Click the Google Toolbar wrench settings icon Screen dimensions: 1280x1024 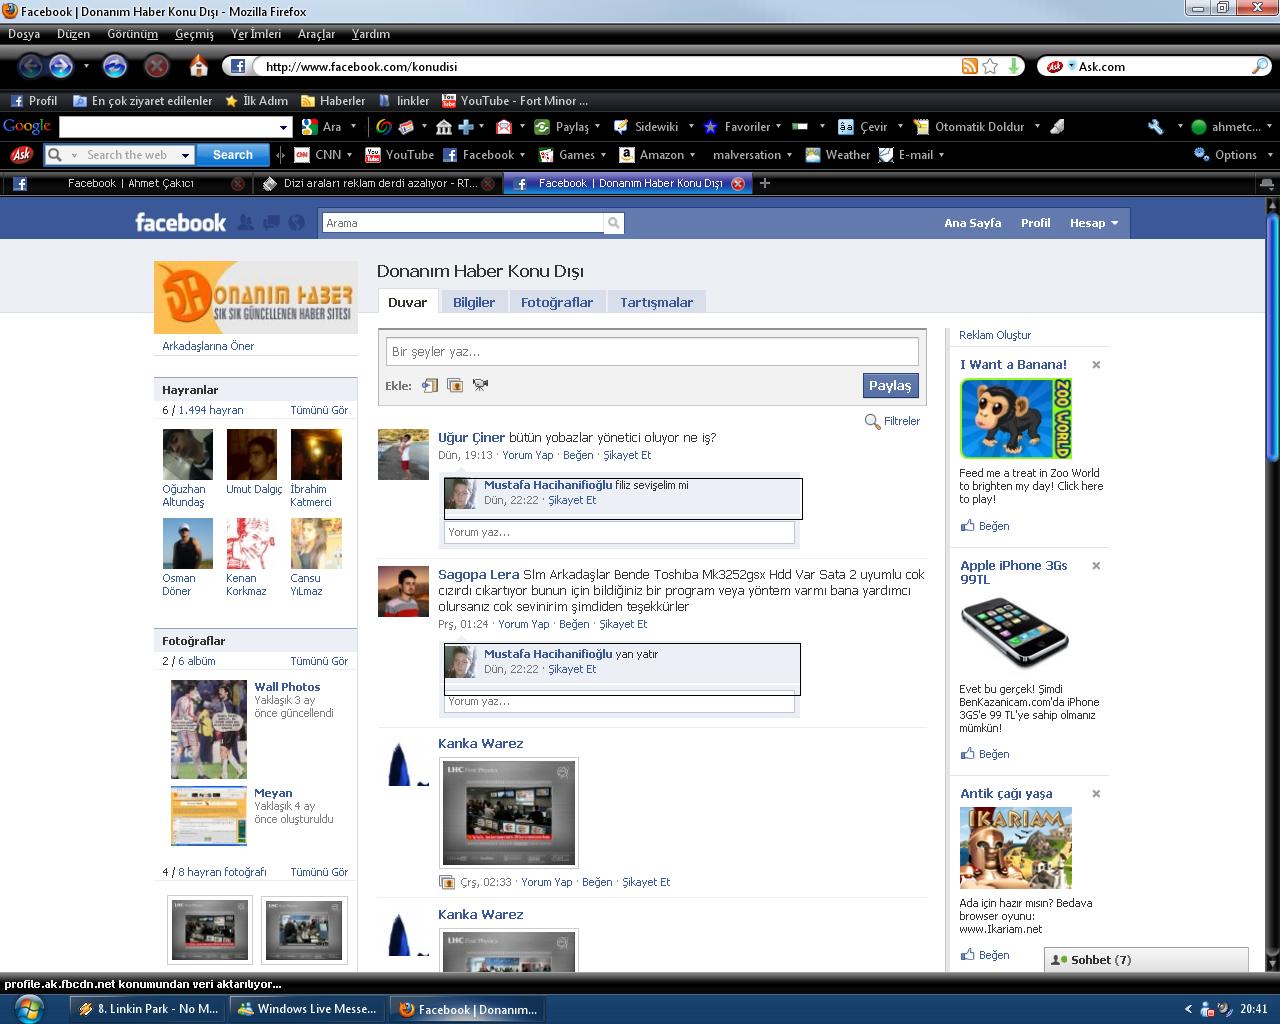pos(1155,127)
